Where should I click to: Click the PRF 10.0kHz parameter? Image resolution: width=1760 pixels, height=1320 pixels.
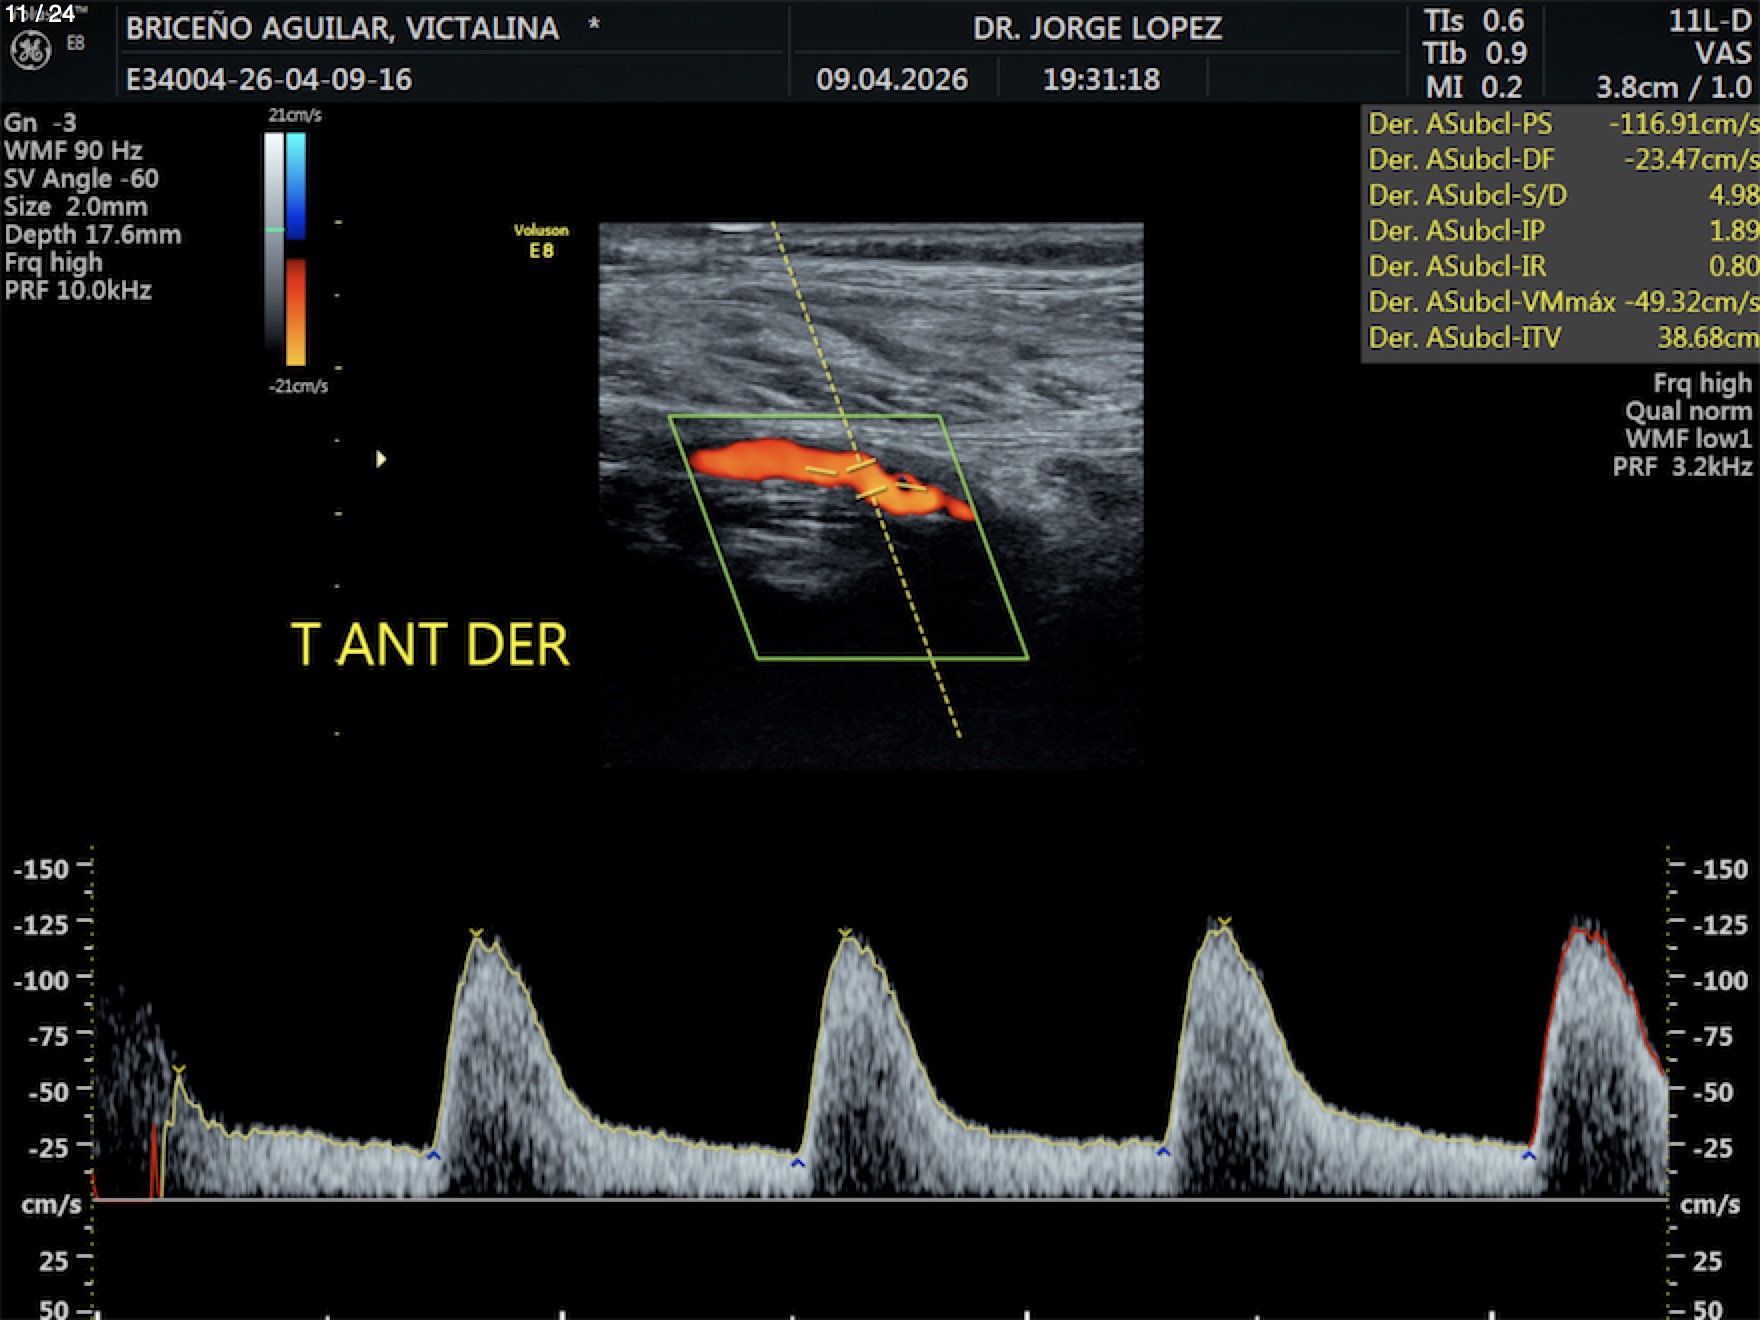78,291
